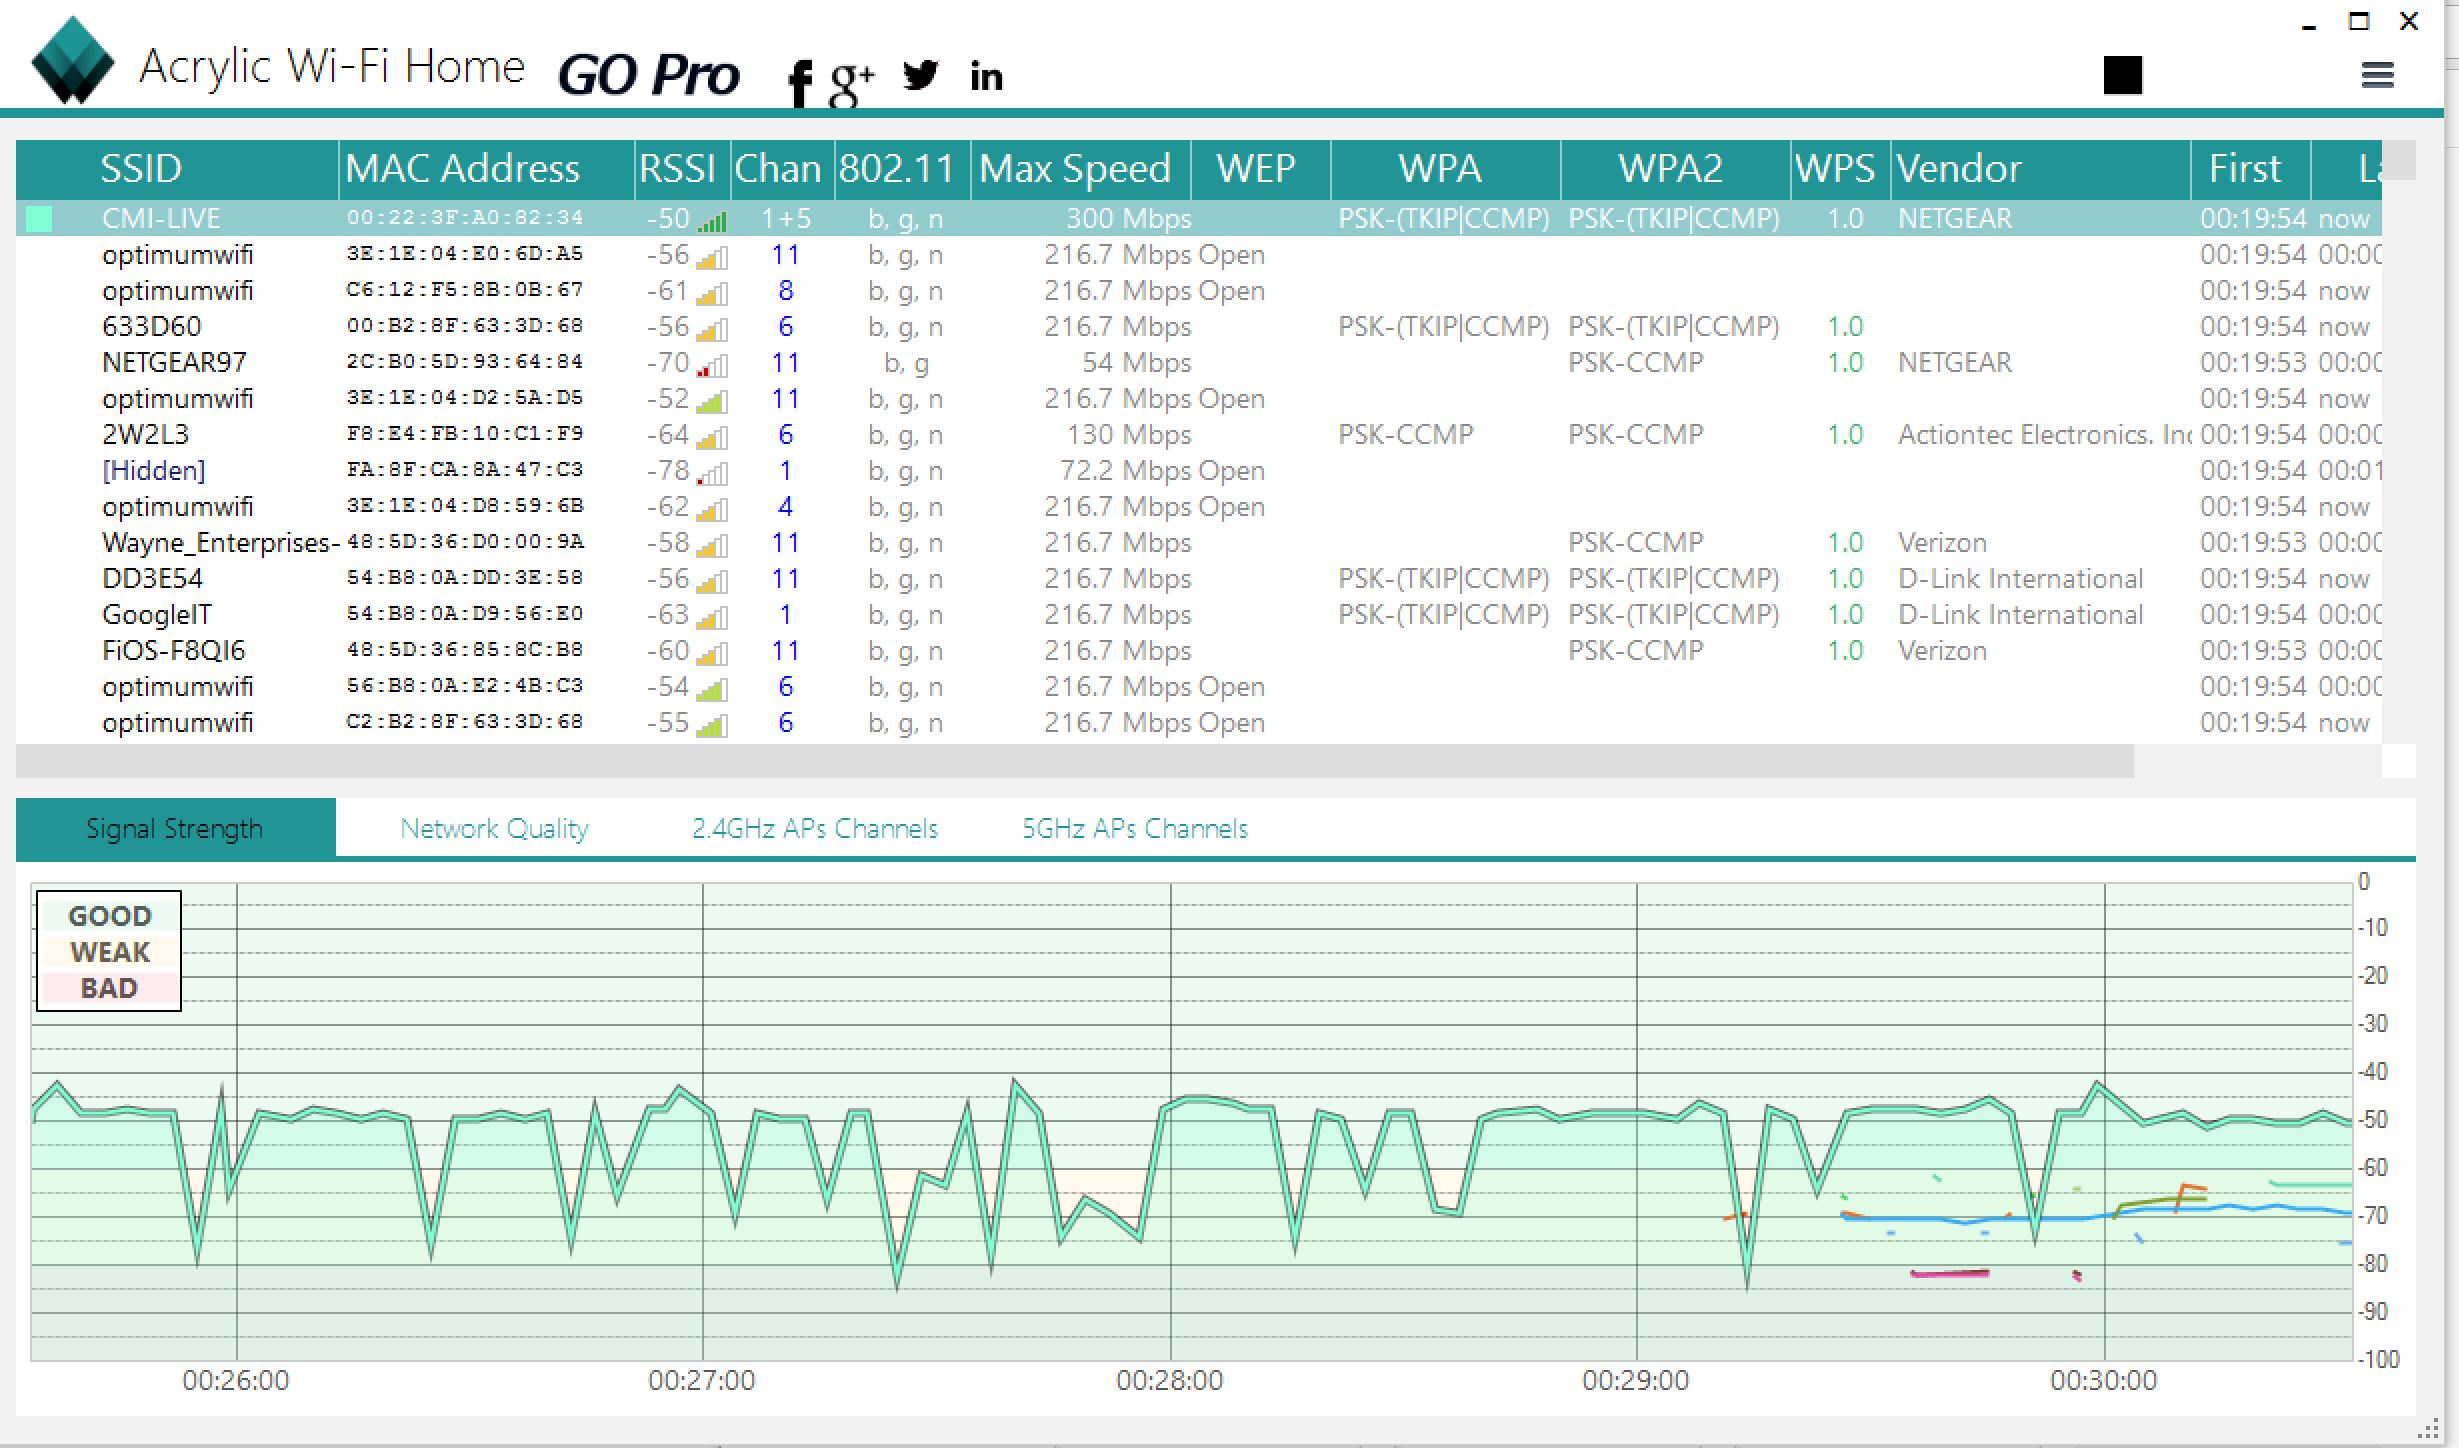Click the horizontal table scrollbar
The width and height of the screenshot is (2459, 1448).
(x=1074, y=762)
